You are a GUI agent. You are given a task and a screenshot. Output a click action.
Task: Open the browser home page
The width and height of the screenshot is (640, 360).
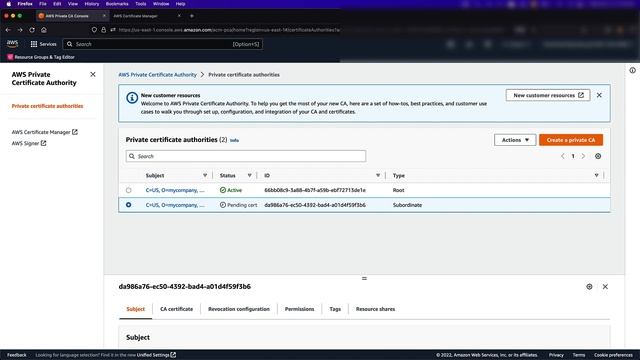pyautogui.click(x=44, y=30)
